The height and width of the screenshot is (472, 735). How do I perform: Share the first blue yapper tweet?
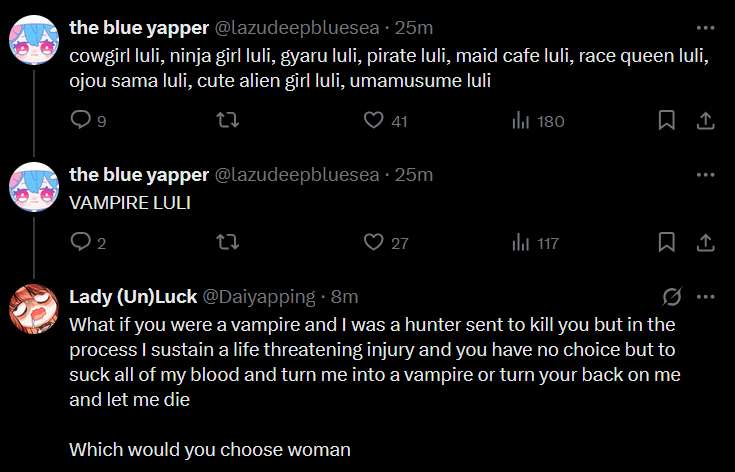click(x=704, y=121)
